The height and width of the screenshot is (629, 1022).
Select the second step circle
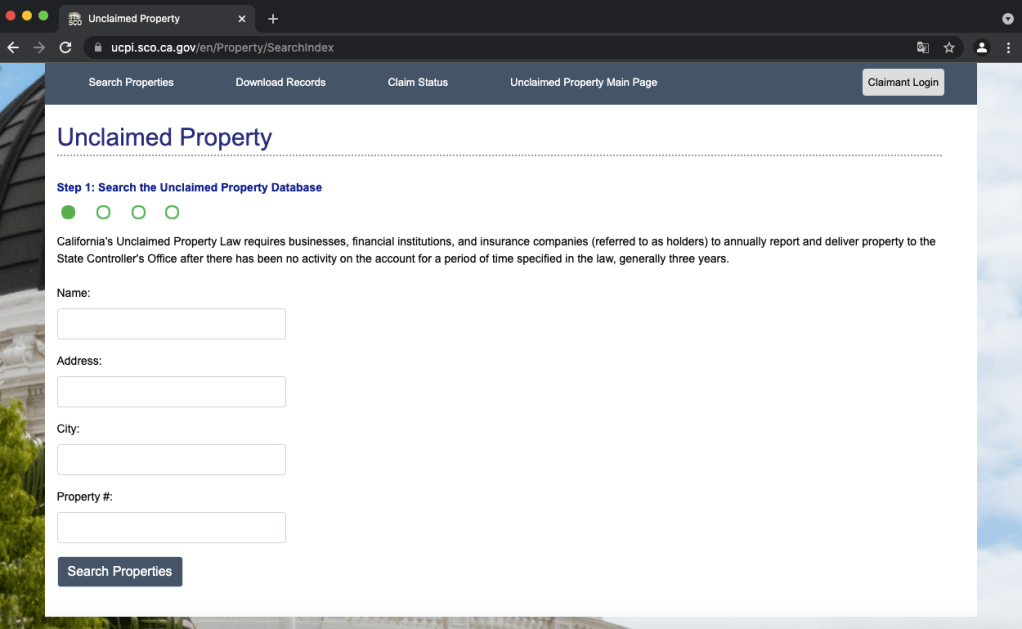coord(103,212)
